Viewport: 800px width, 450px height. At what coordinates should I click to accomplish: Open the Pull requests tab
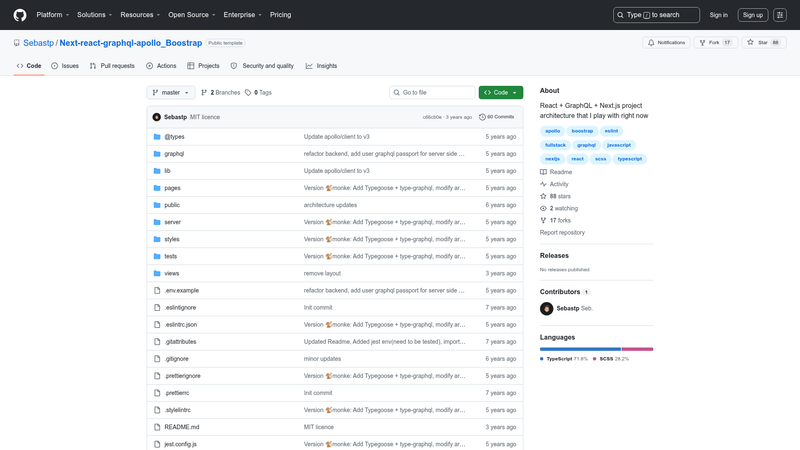(112, 66)
